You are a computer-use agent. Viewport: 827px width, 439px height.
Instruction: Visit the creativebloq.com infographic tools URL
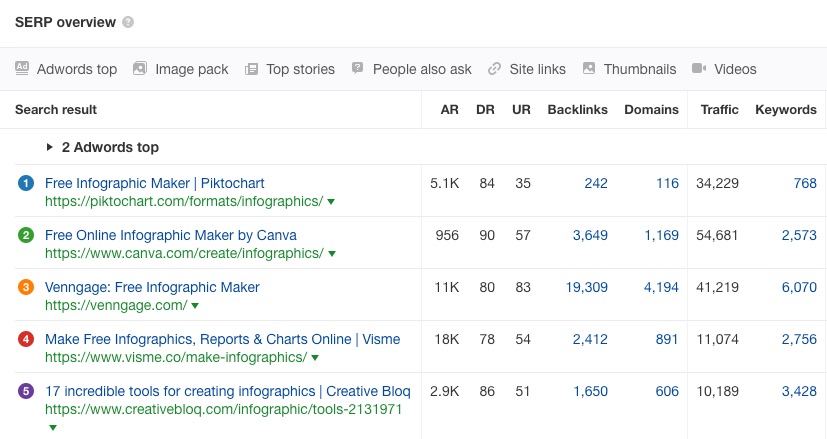pyautogui.click(x=224, y=409)
